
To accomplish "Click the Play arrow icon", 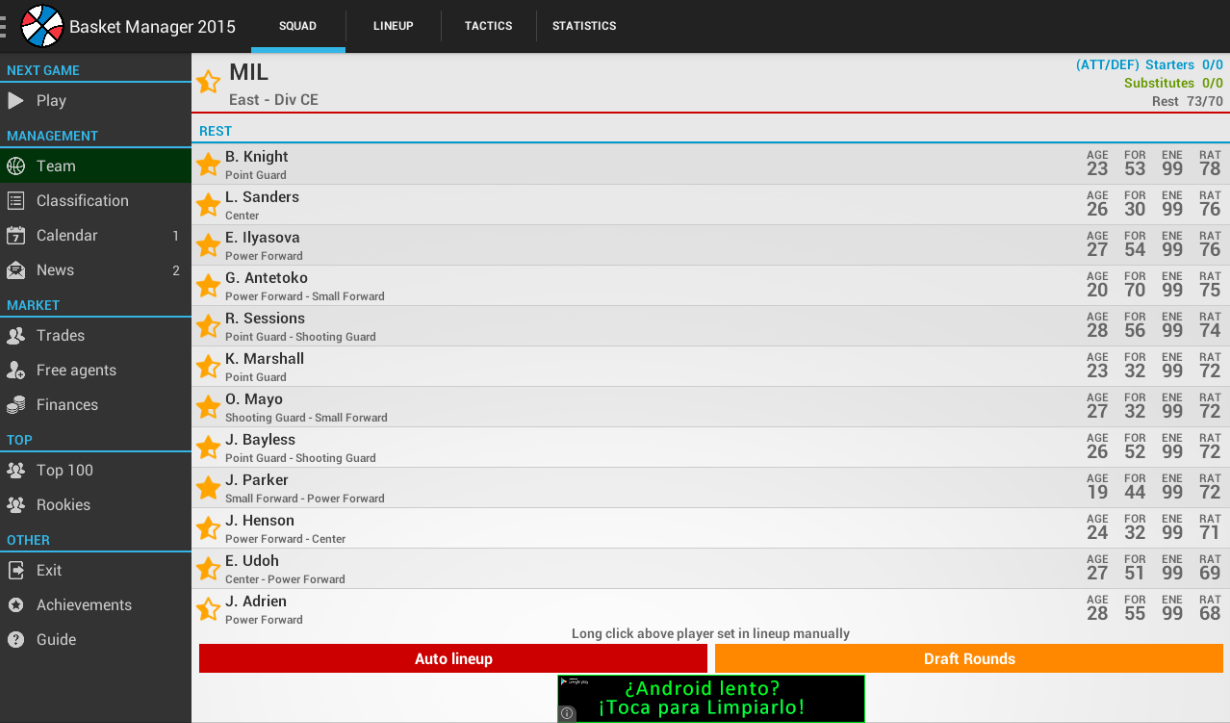I will pyautogui.click(x=16, y=101).
